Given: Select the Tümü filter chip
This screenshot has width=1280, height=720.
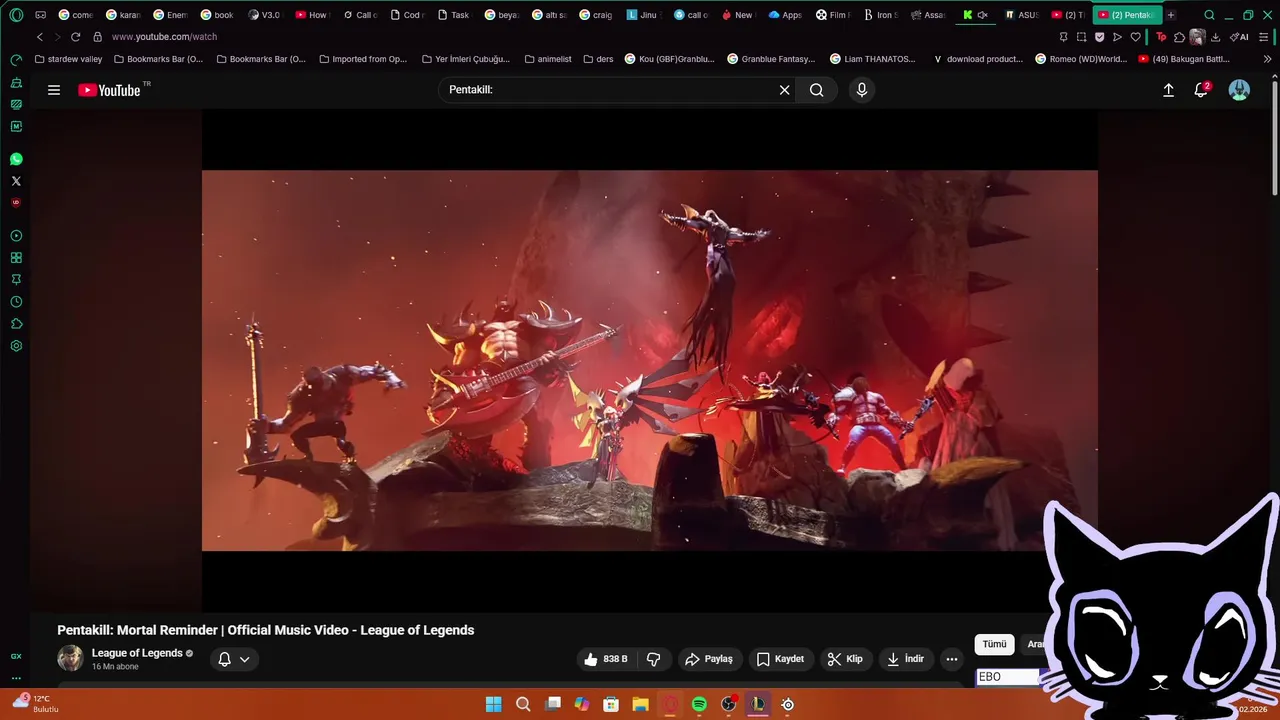Looking at the screenshot, I should (994, 644).
